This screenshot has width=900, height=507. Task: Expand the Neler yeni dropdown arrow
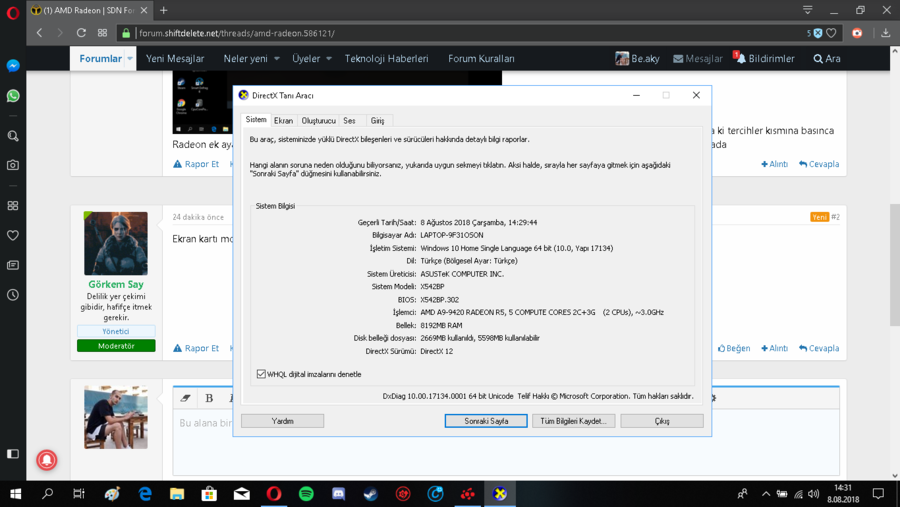(x=277, y=59)
